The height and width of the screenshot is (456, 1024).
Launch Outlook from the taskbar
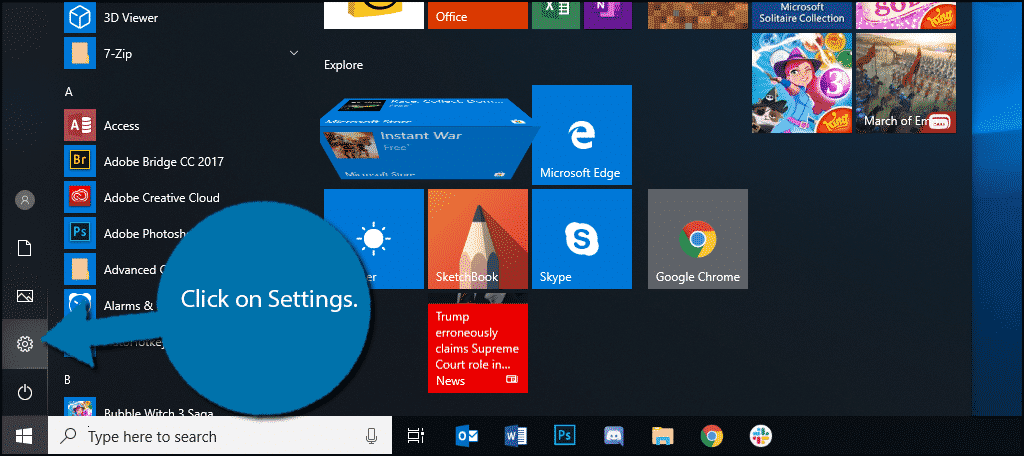(x=467, y=436)
